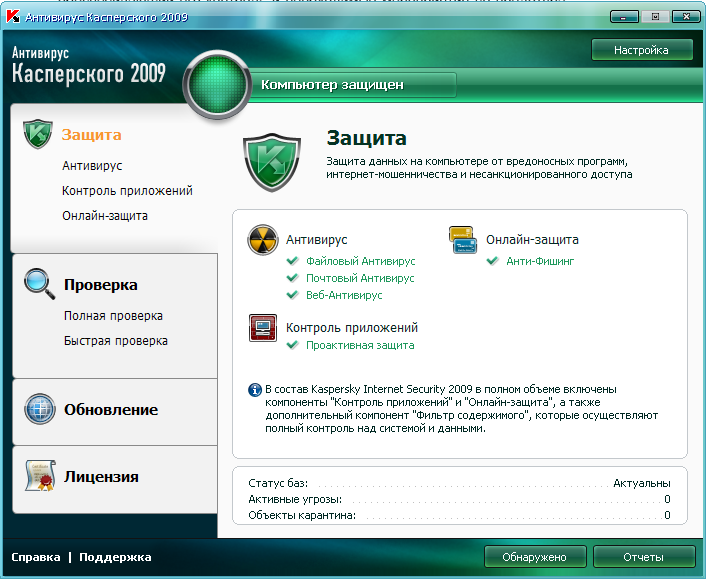Click the Проактивная защита component link
The image size is (706, 579).
pyautogui.click(x=360, y=345)
